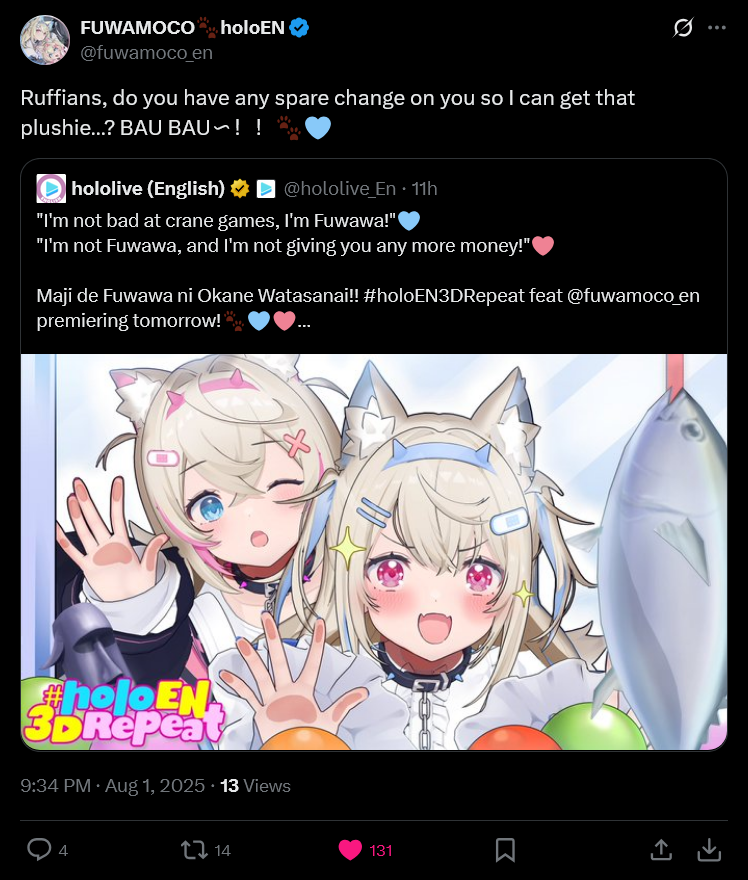748x880 pixels.
Task: Open the three-dot more options menu
Action: click(x=717, y=28)
